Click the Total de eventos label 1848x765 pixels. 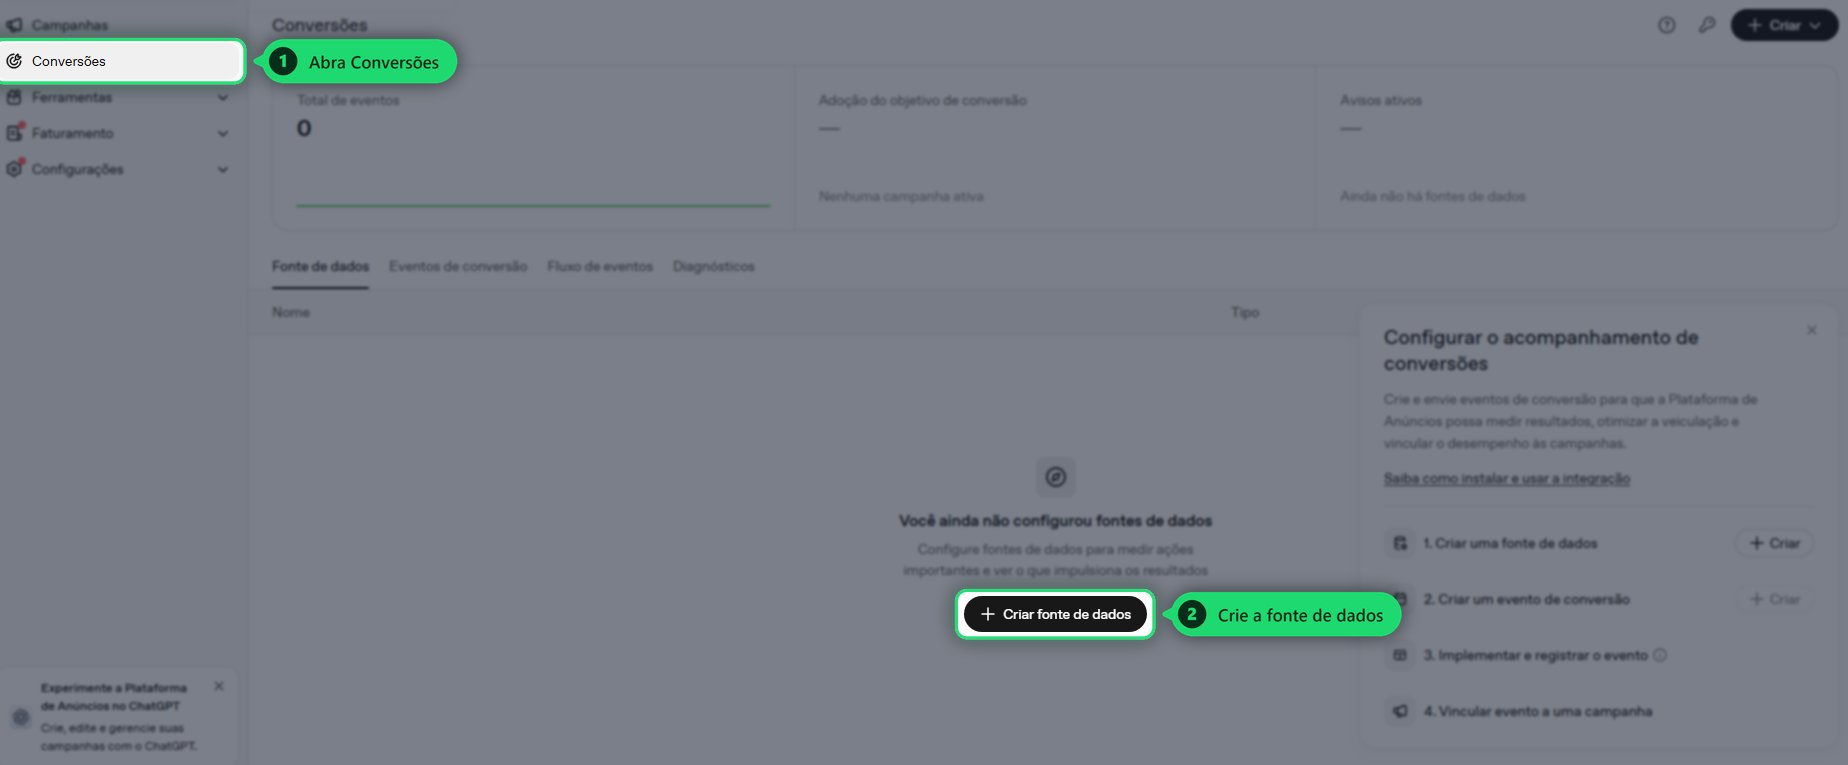point(348,100)
